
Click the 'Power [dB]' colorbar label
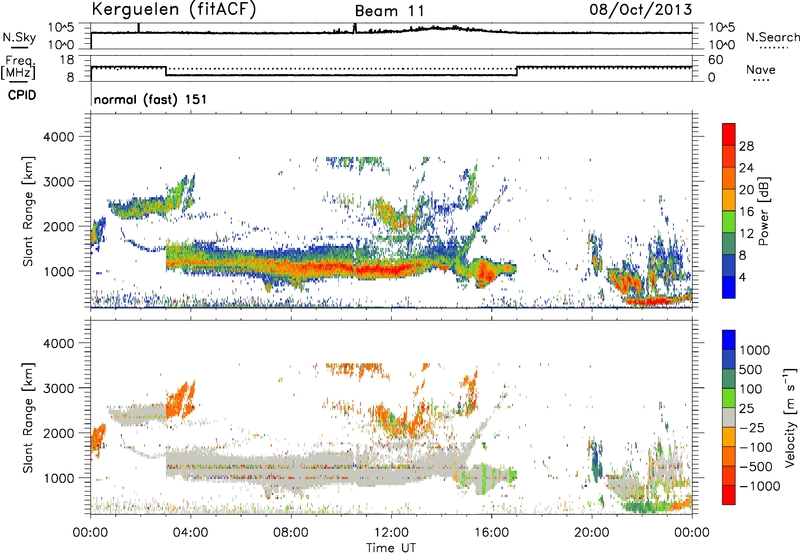[763, 211]
